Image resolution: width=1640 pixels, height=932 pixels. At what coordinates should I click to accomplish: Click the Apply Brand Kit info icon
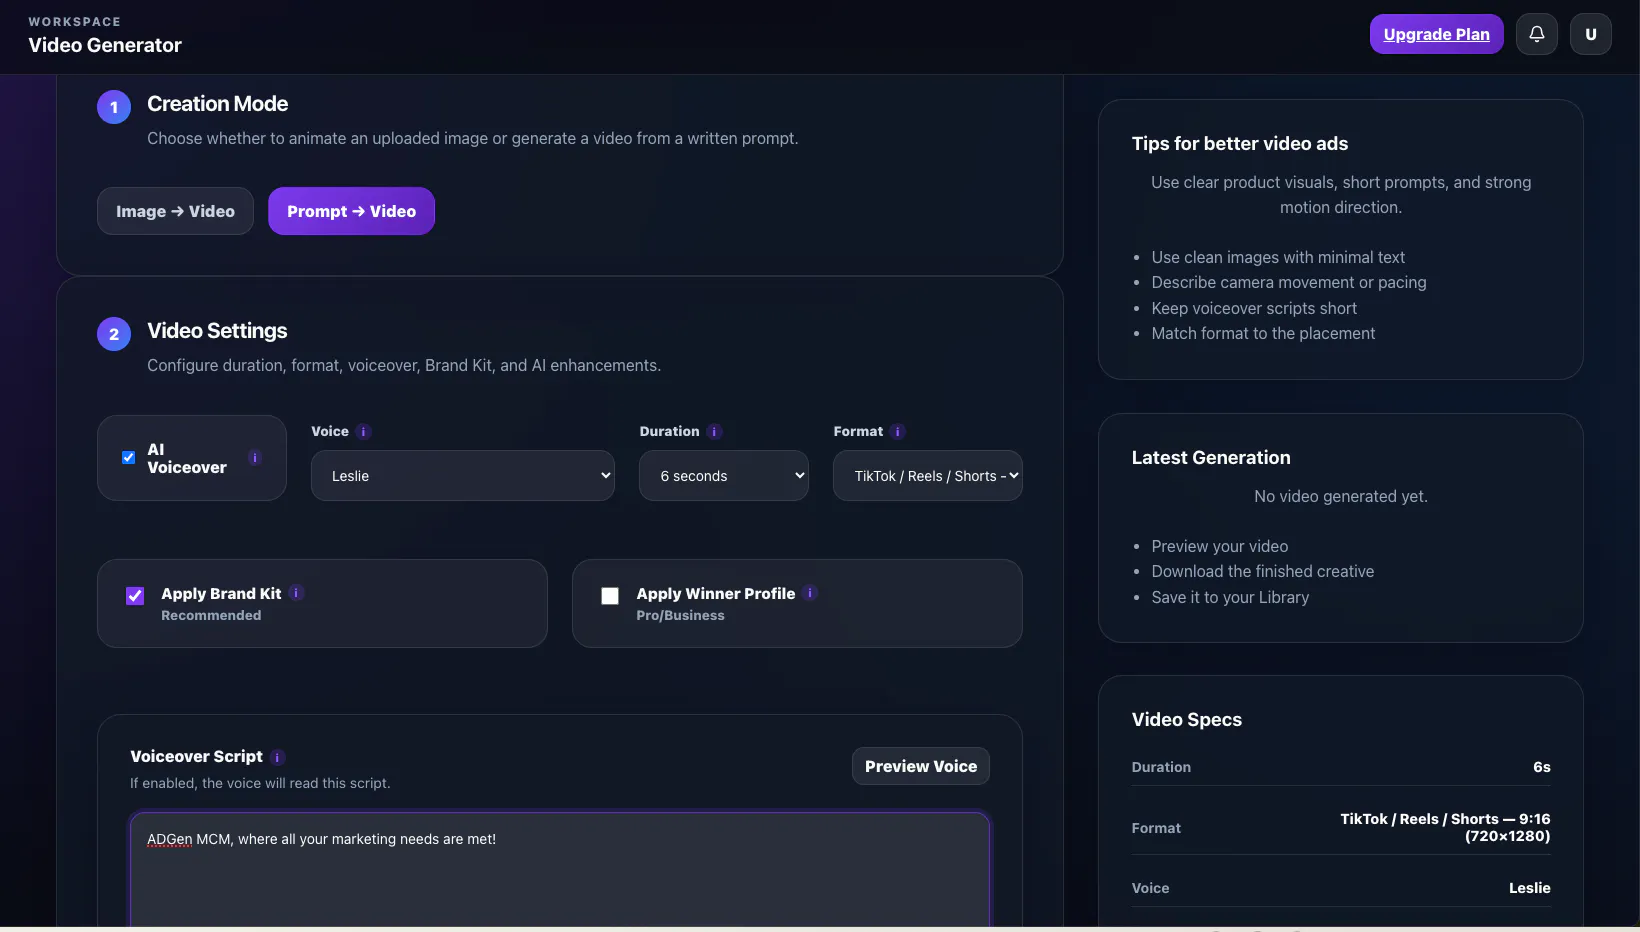(x=296, y=593)
